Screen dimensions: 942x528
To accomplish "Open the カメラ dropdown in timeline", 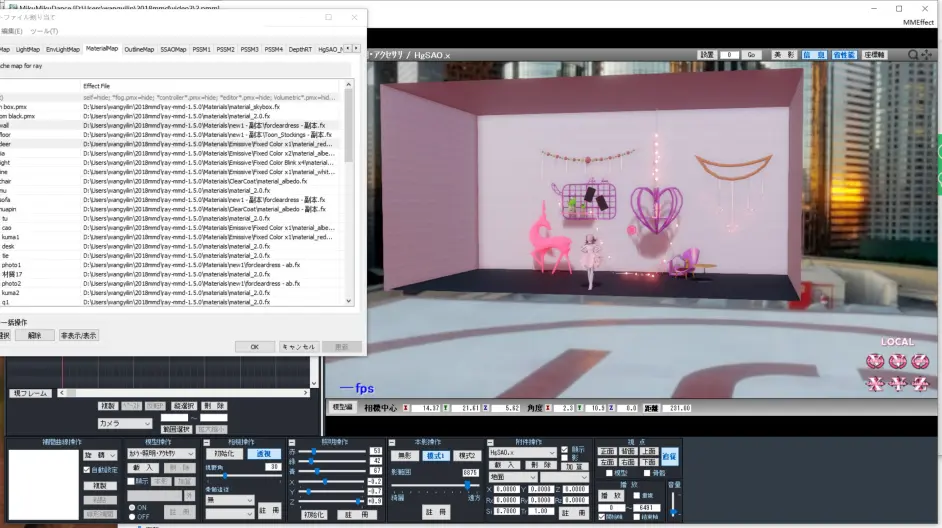I will coord(125,423).
